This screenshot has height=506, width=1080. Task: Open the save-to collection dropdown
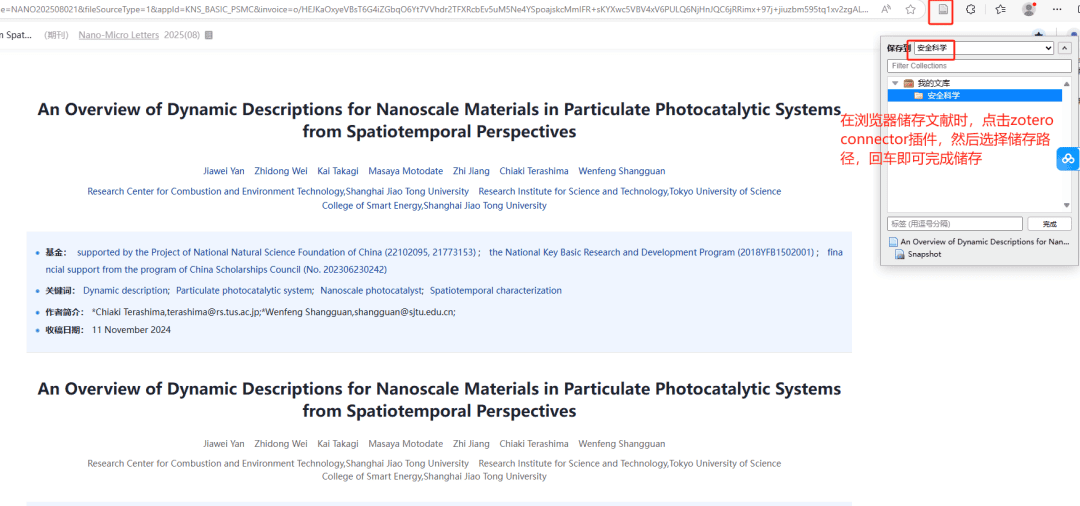tap(984, 48)
